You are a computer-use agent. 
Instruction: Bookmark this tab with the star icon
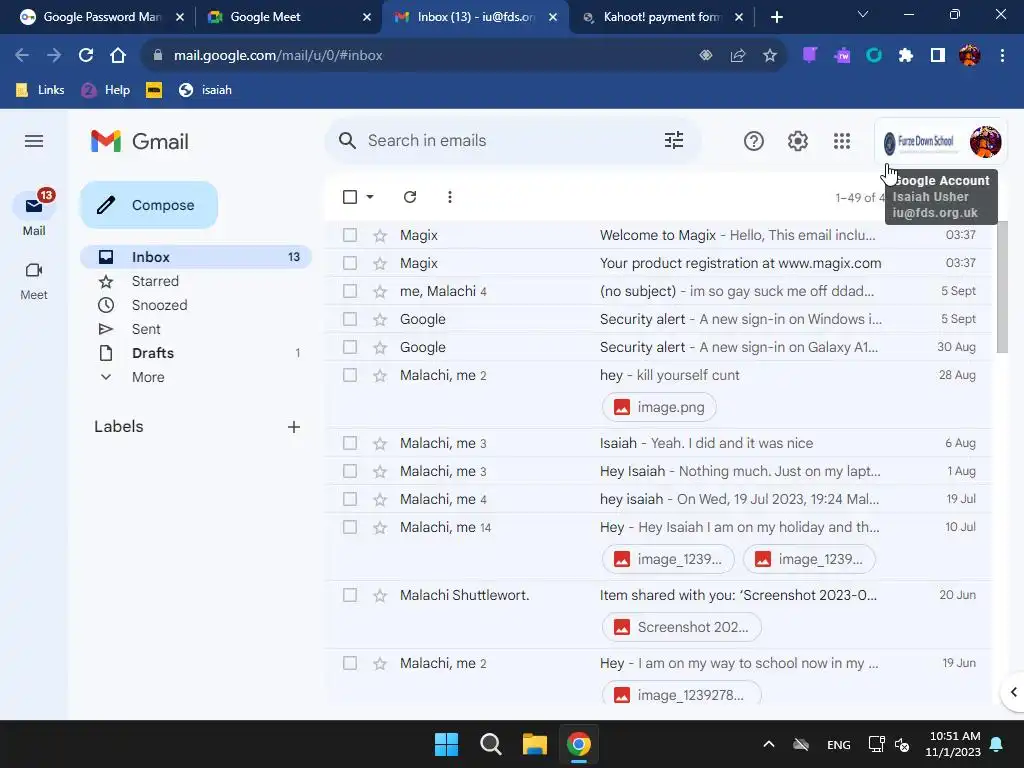(770, 56)
